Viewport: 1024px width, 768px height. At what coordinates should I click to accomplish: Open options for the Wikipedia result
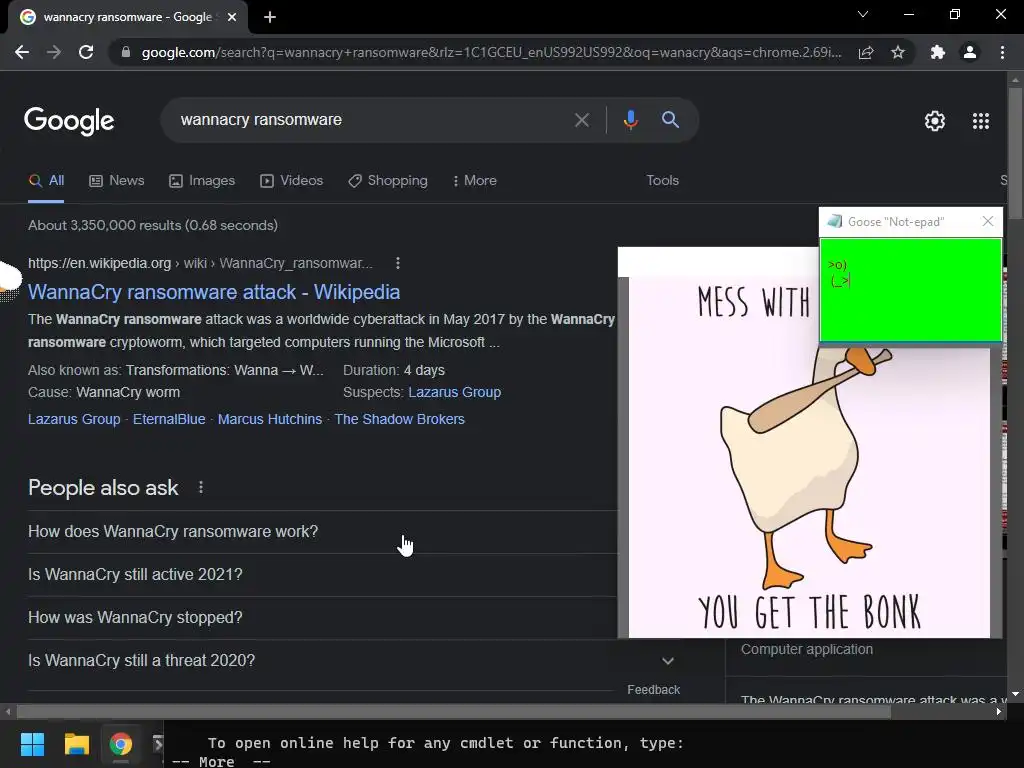click(x=398, y=263)
